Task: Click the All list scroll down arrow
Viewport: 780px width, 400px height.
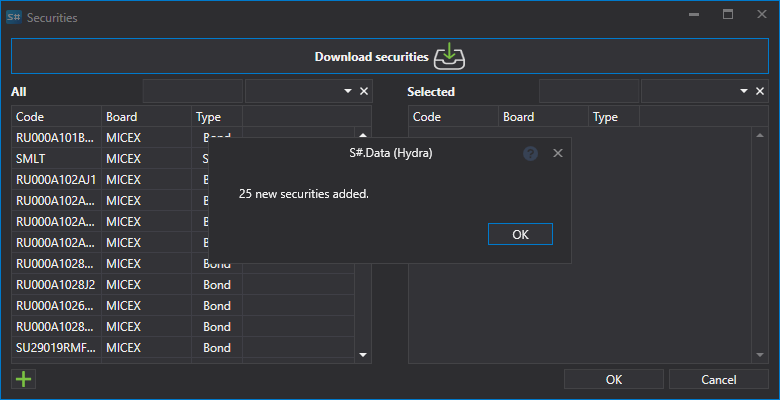Action: [x=363, y=355]
